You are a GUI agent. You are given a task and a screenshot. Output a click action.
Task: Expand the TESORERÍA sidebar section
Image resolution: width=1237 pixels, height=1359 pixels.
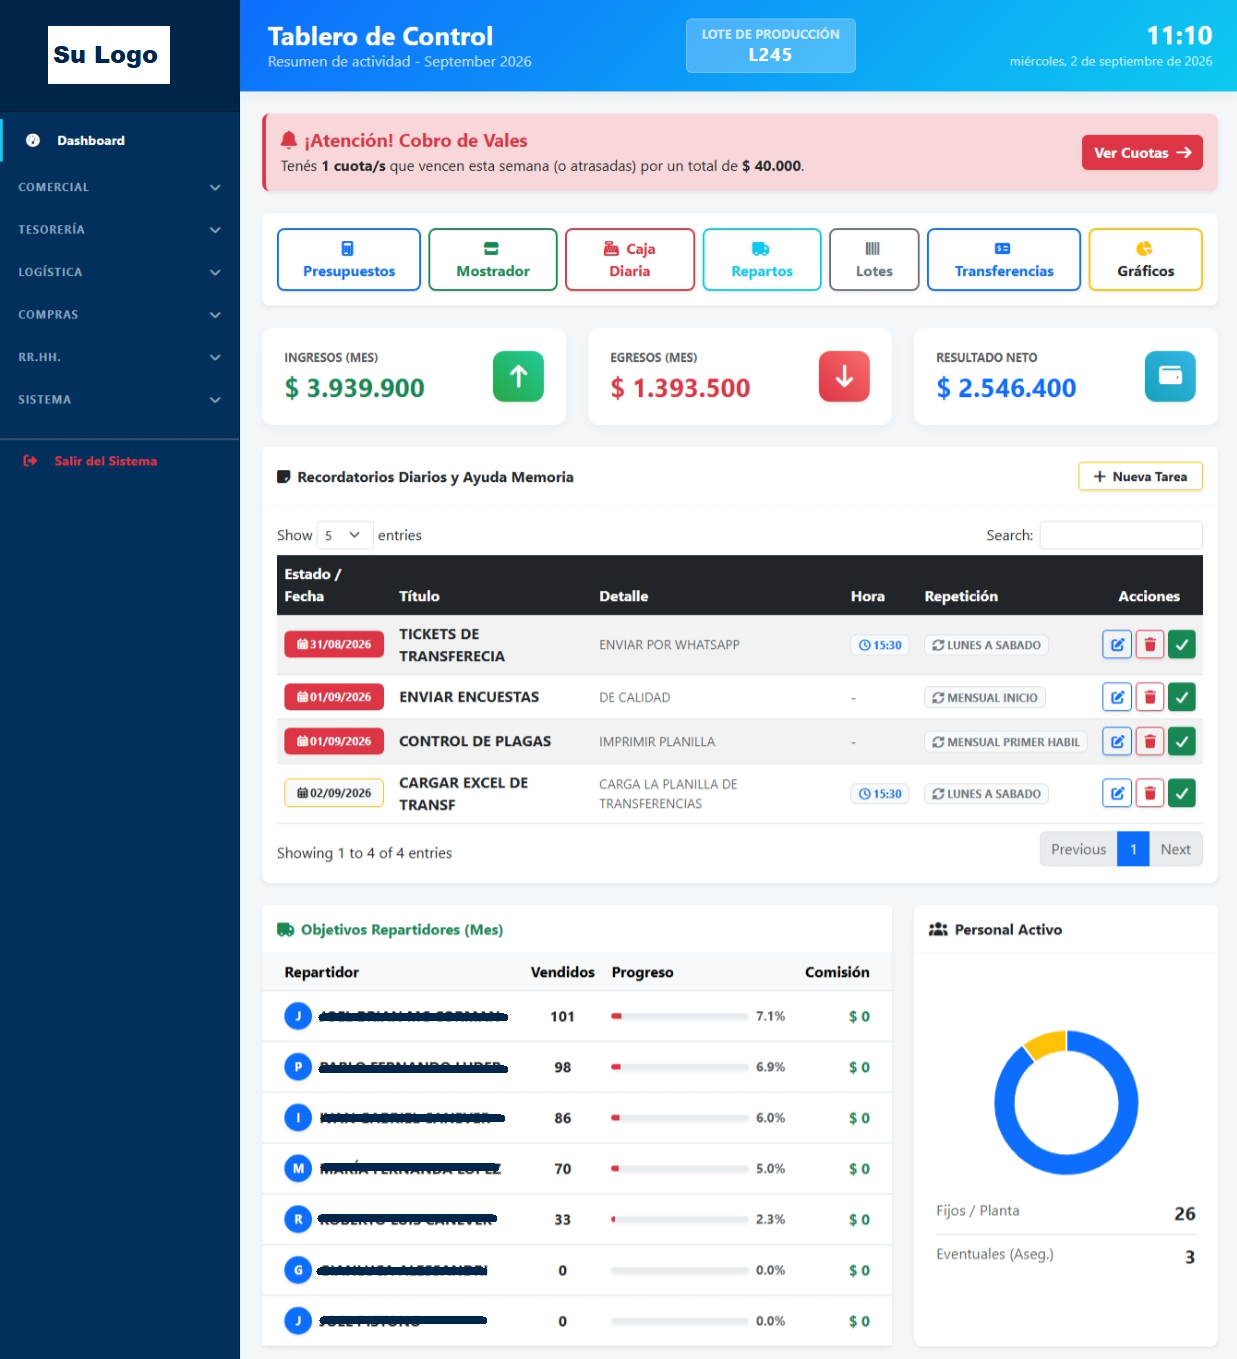[120, 230]
